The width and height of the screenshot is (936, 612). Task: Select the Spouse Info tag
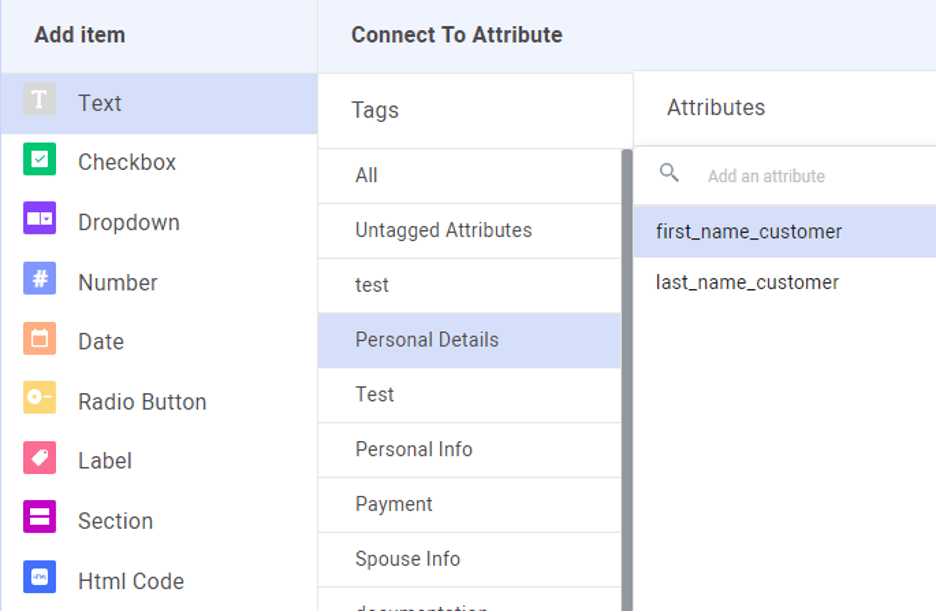tap(408, 559)
